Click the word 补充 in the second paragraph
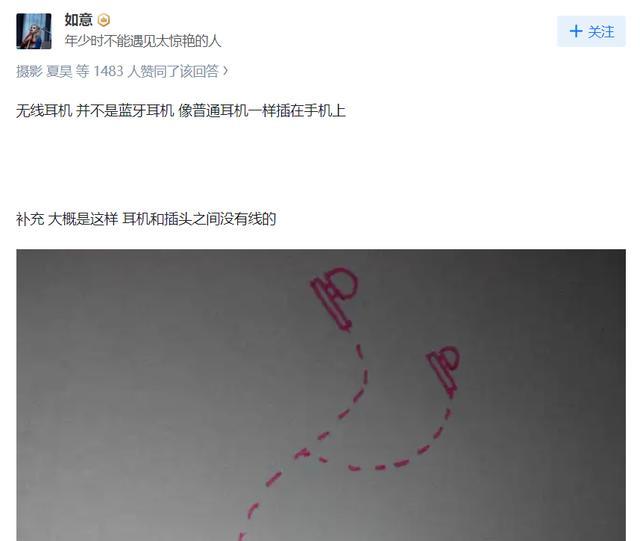 click(30, 219)
